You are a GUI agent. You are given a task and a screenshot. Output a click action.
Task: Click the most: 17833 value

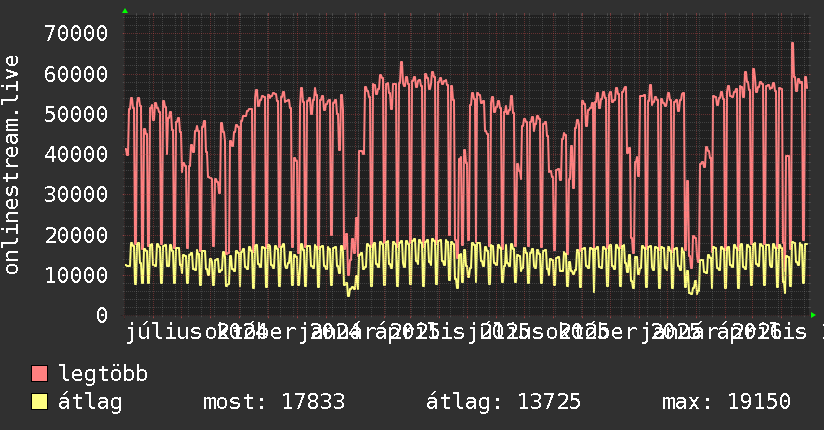click(274, 402)
